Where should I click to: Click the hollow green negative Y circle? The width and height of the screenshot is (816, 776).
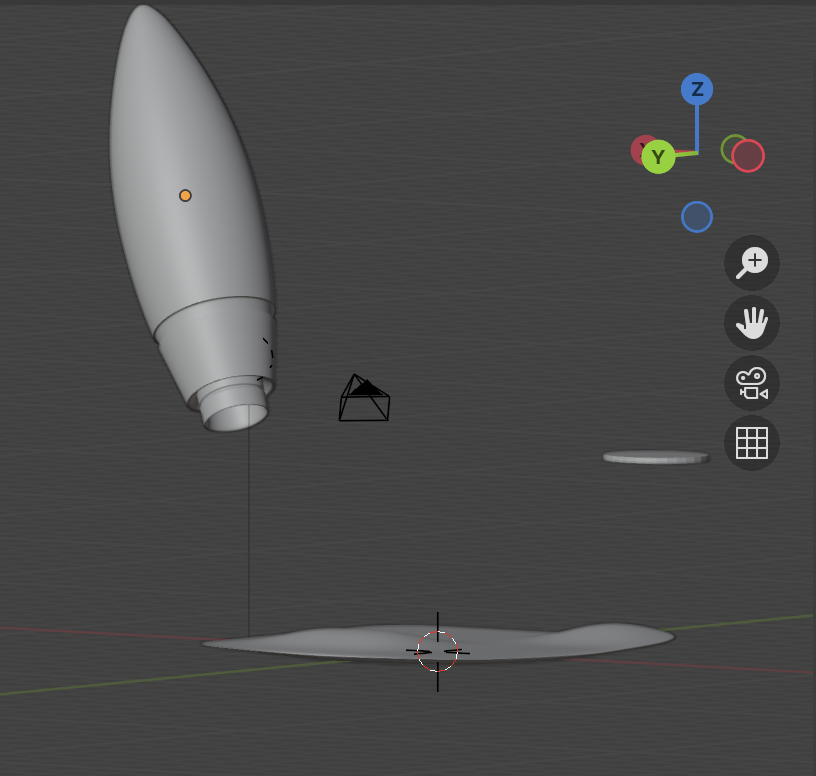click(734, 148)
